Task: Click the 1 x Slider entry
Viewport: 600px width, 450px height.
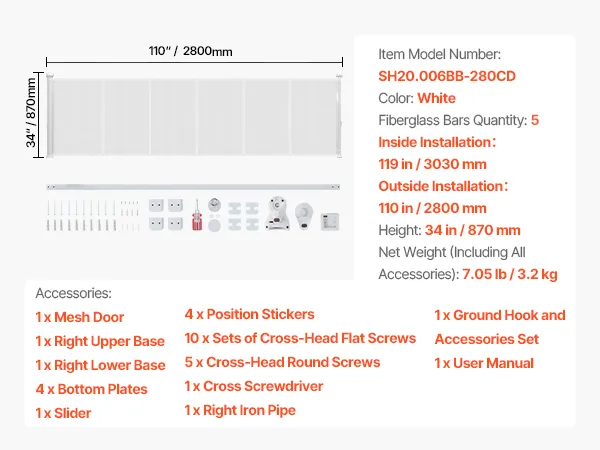Action: click(63, 413)
